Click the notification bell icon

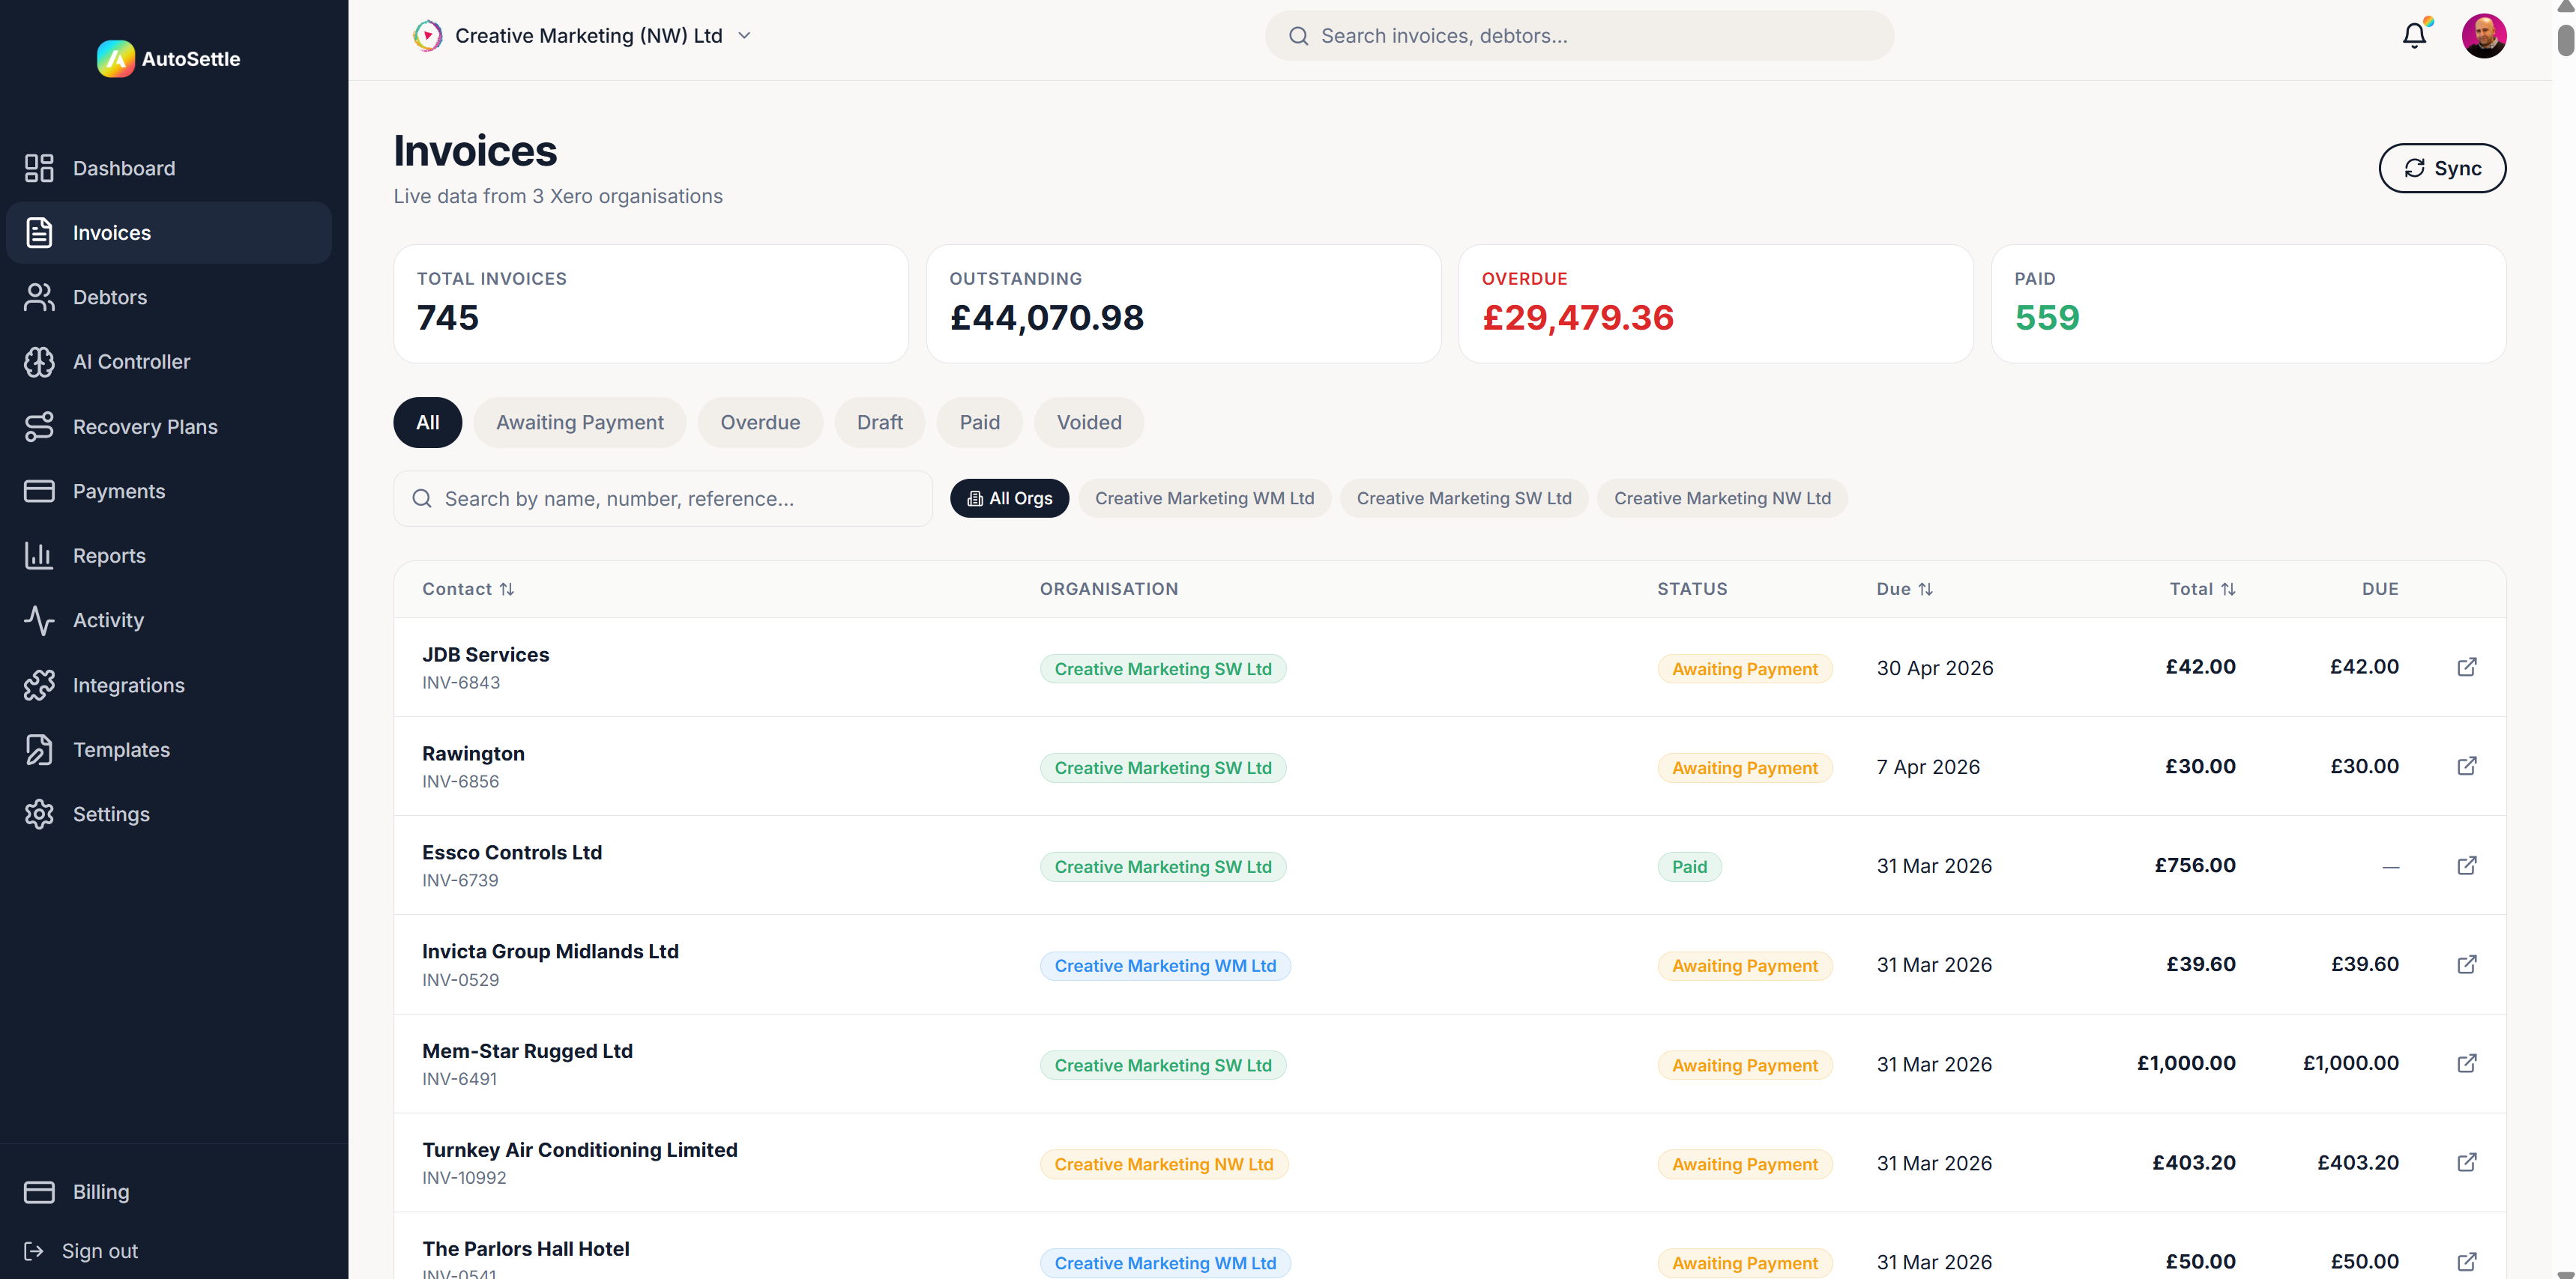tap(2414, 36)
